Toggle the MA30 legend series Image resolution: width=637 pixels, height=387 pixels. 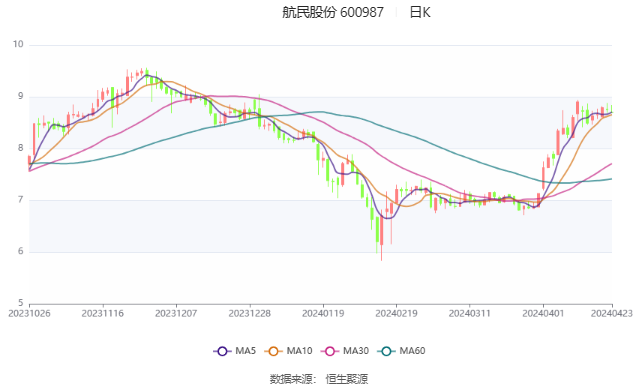[x=345, y=351]
